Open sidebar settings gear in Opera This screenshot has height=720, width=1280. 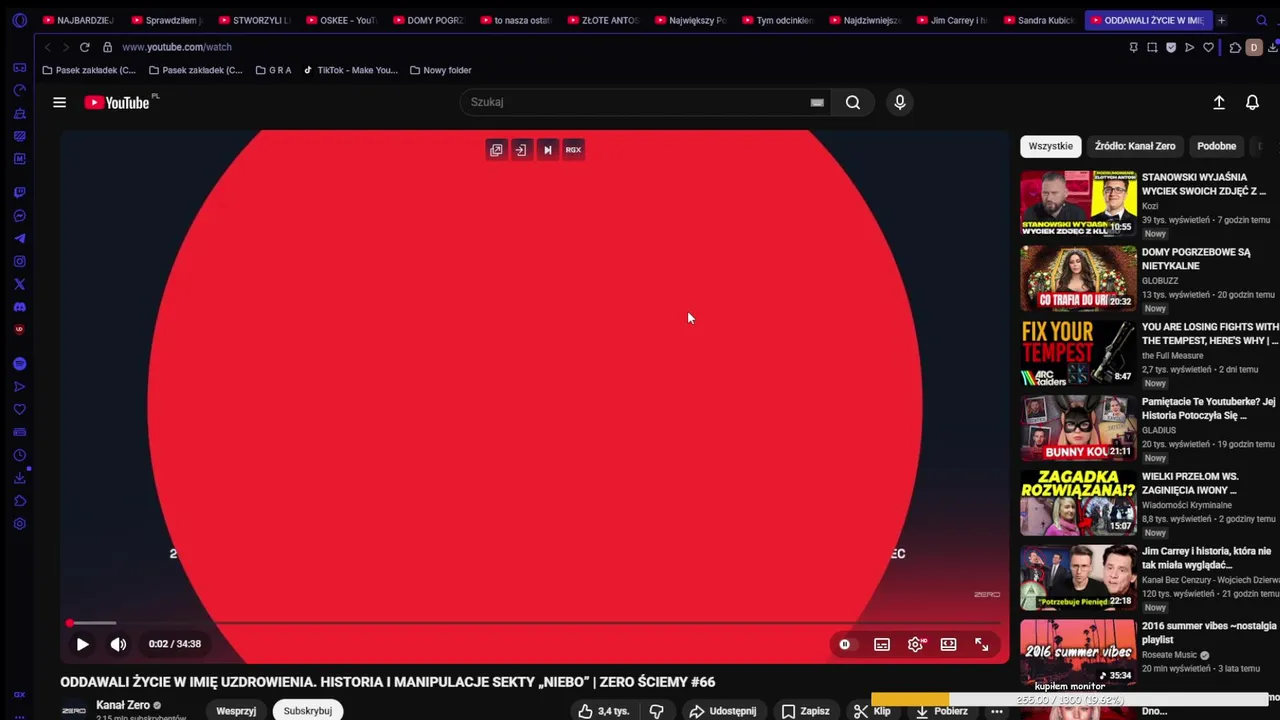(19, 524)
